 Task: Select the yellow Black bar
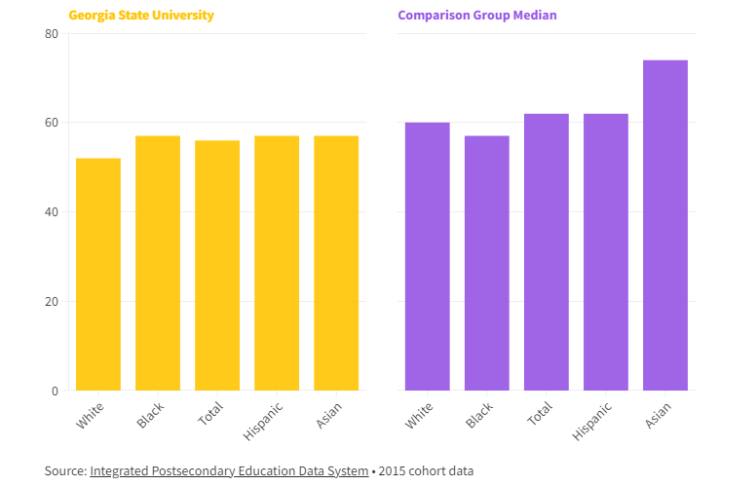click(x=158, y=263)
